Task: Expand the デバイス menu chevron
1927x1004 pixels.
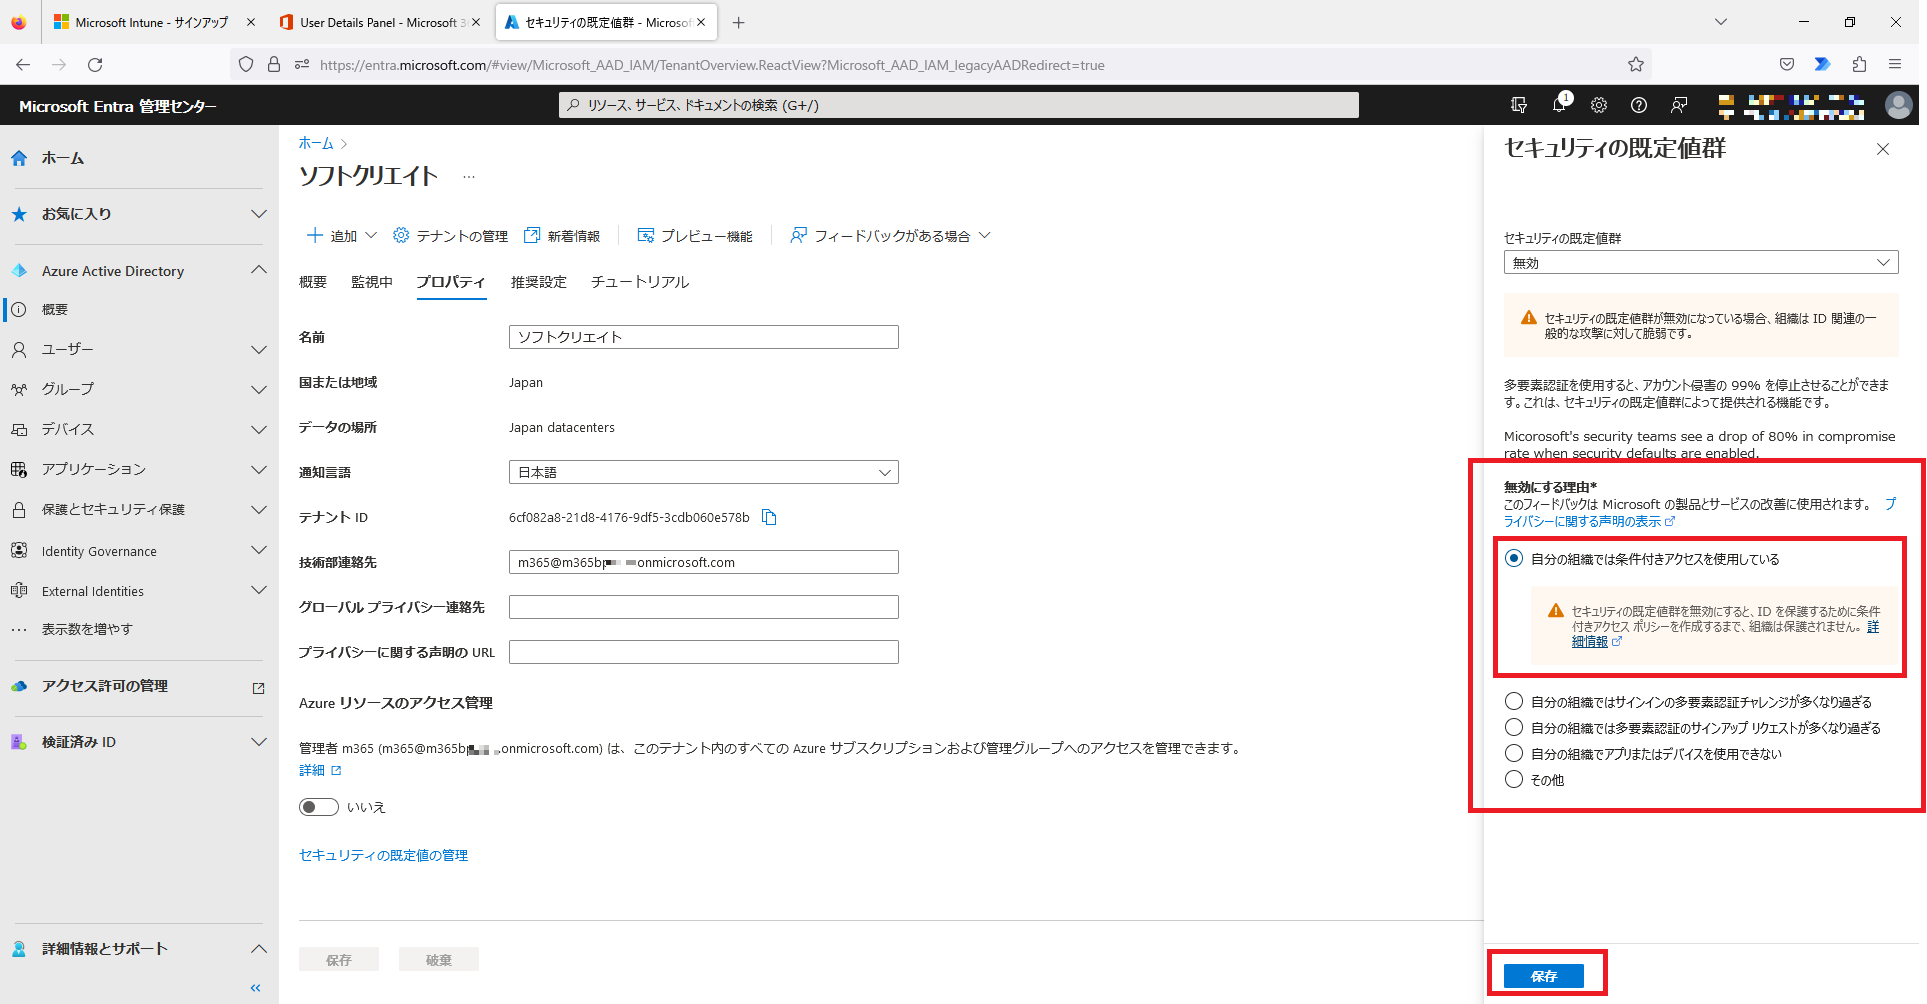Action: 259,430
